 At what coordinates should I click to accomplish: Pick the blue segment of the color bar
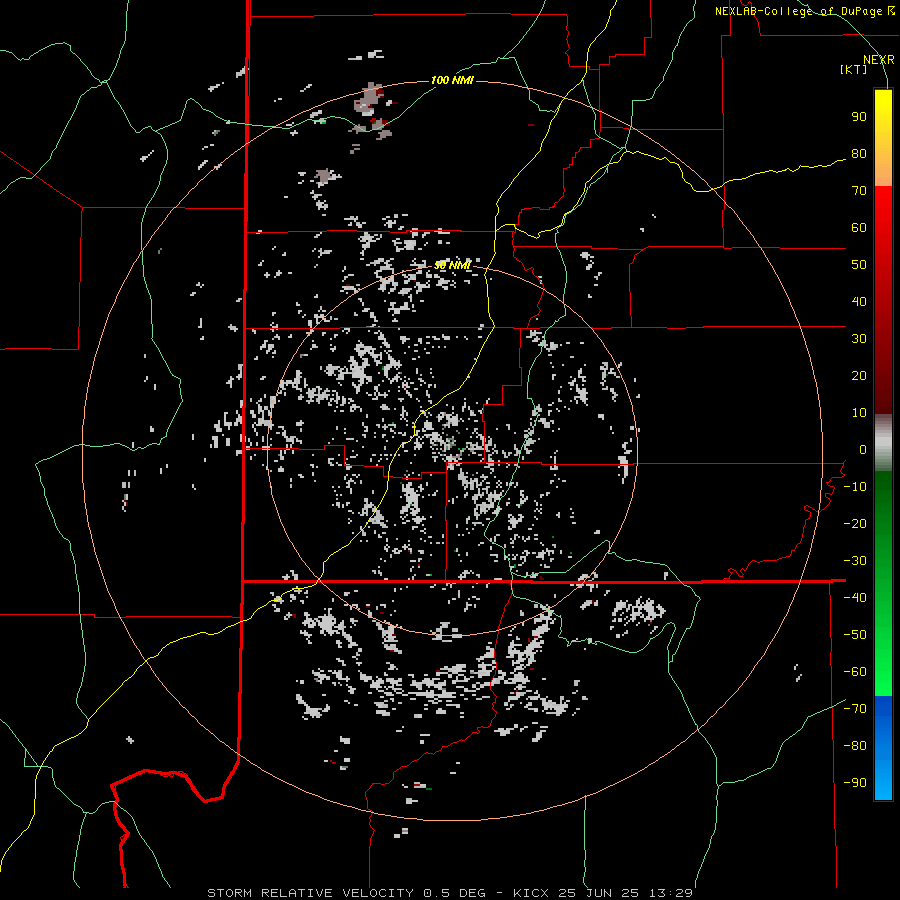[x=883, y=747]
